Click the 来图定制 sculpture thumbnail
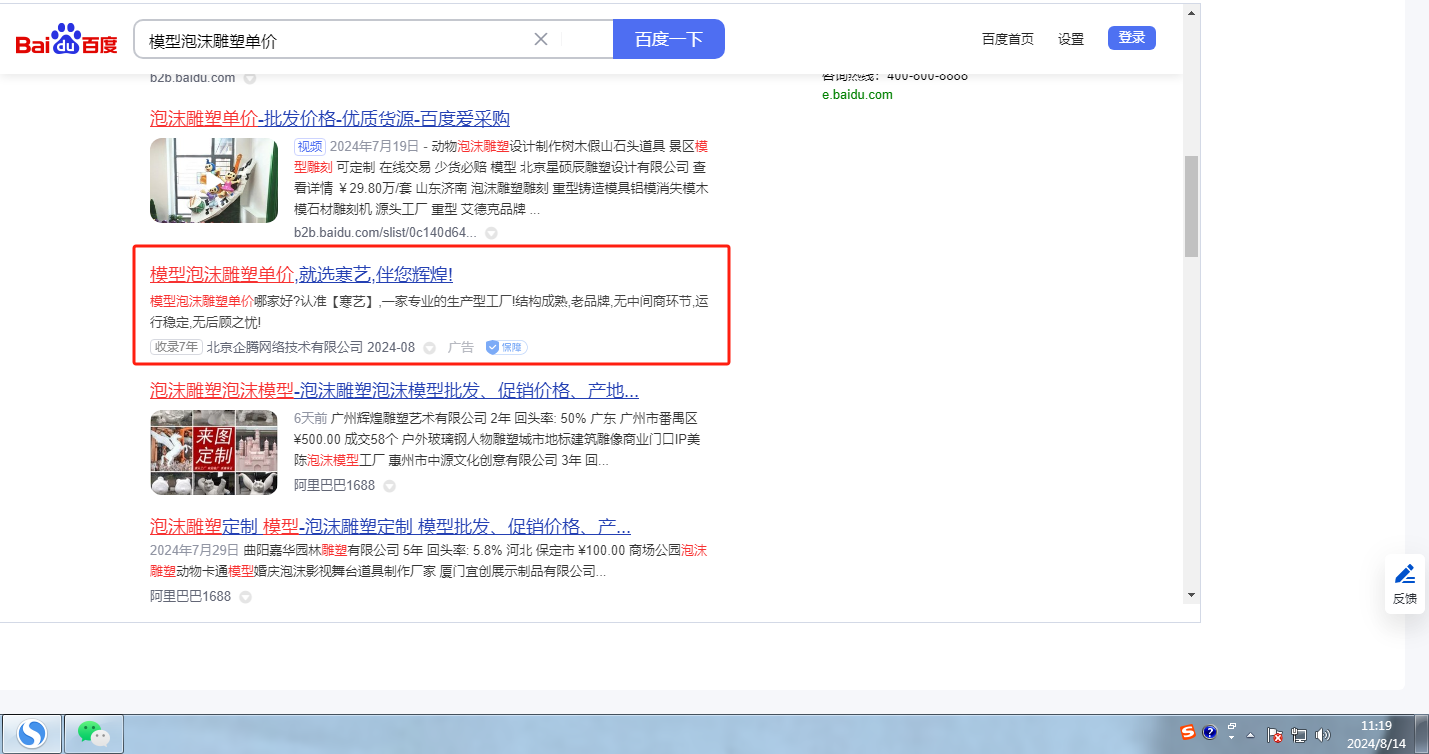1429x754 pixels. point(214,452)
